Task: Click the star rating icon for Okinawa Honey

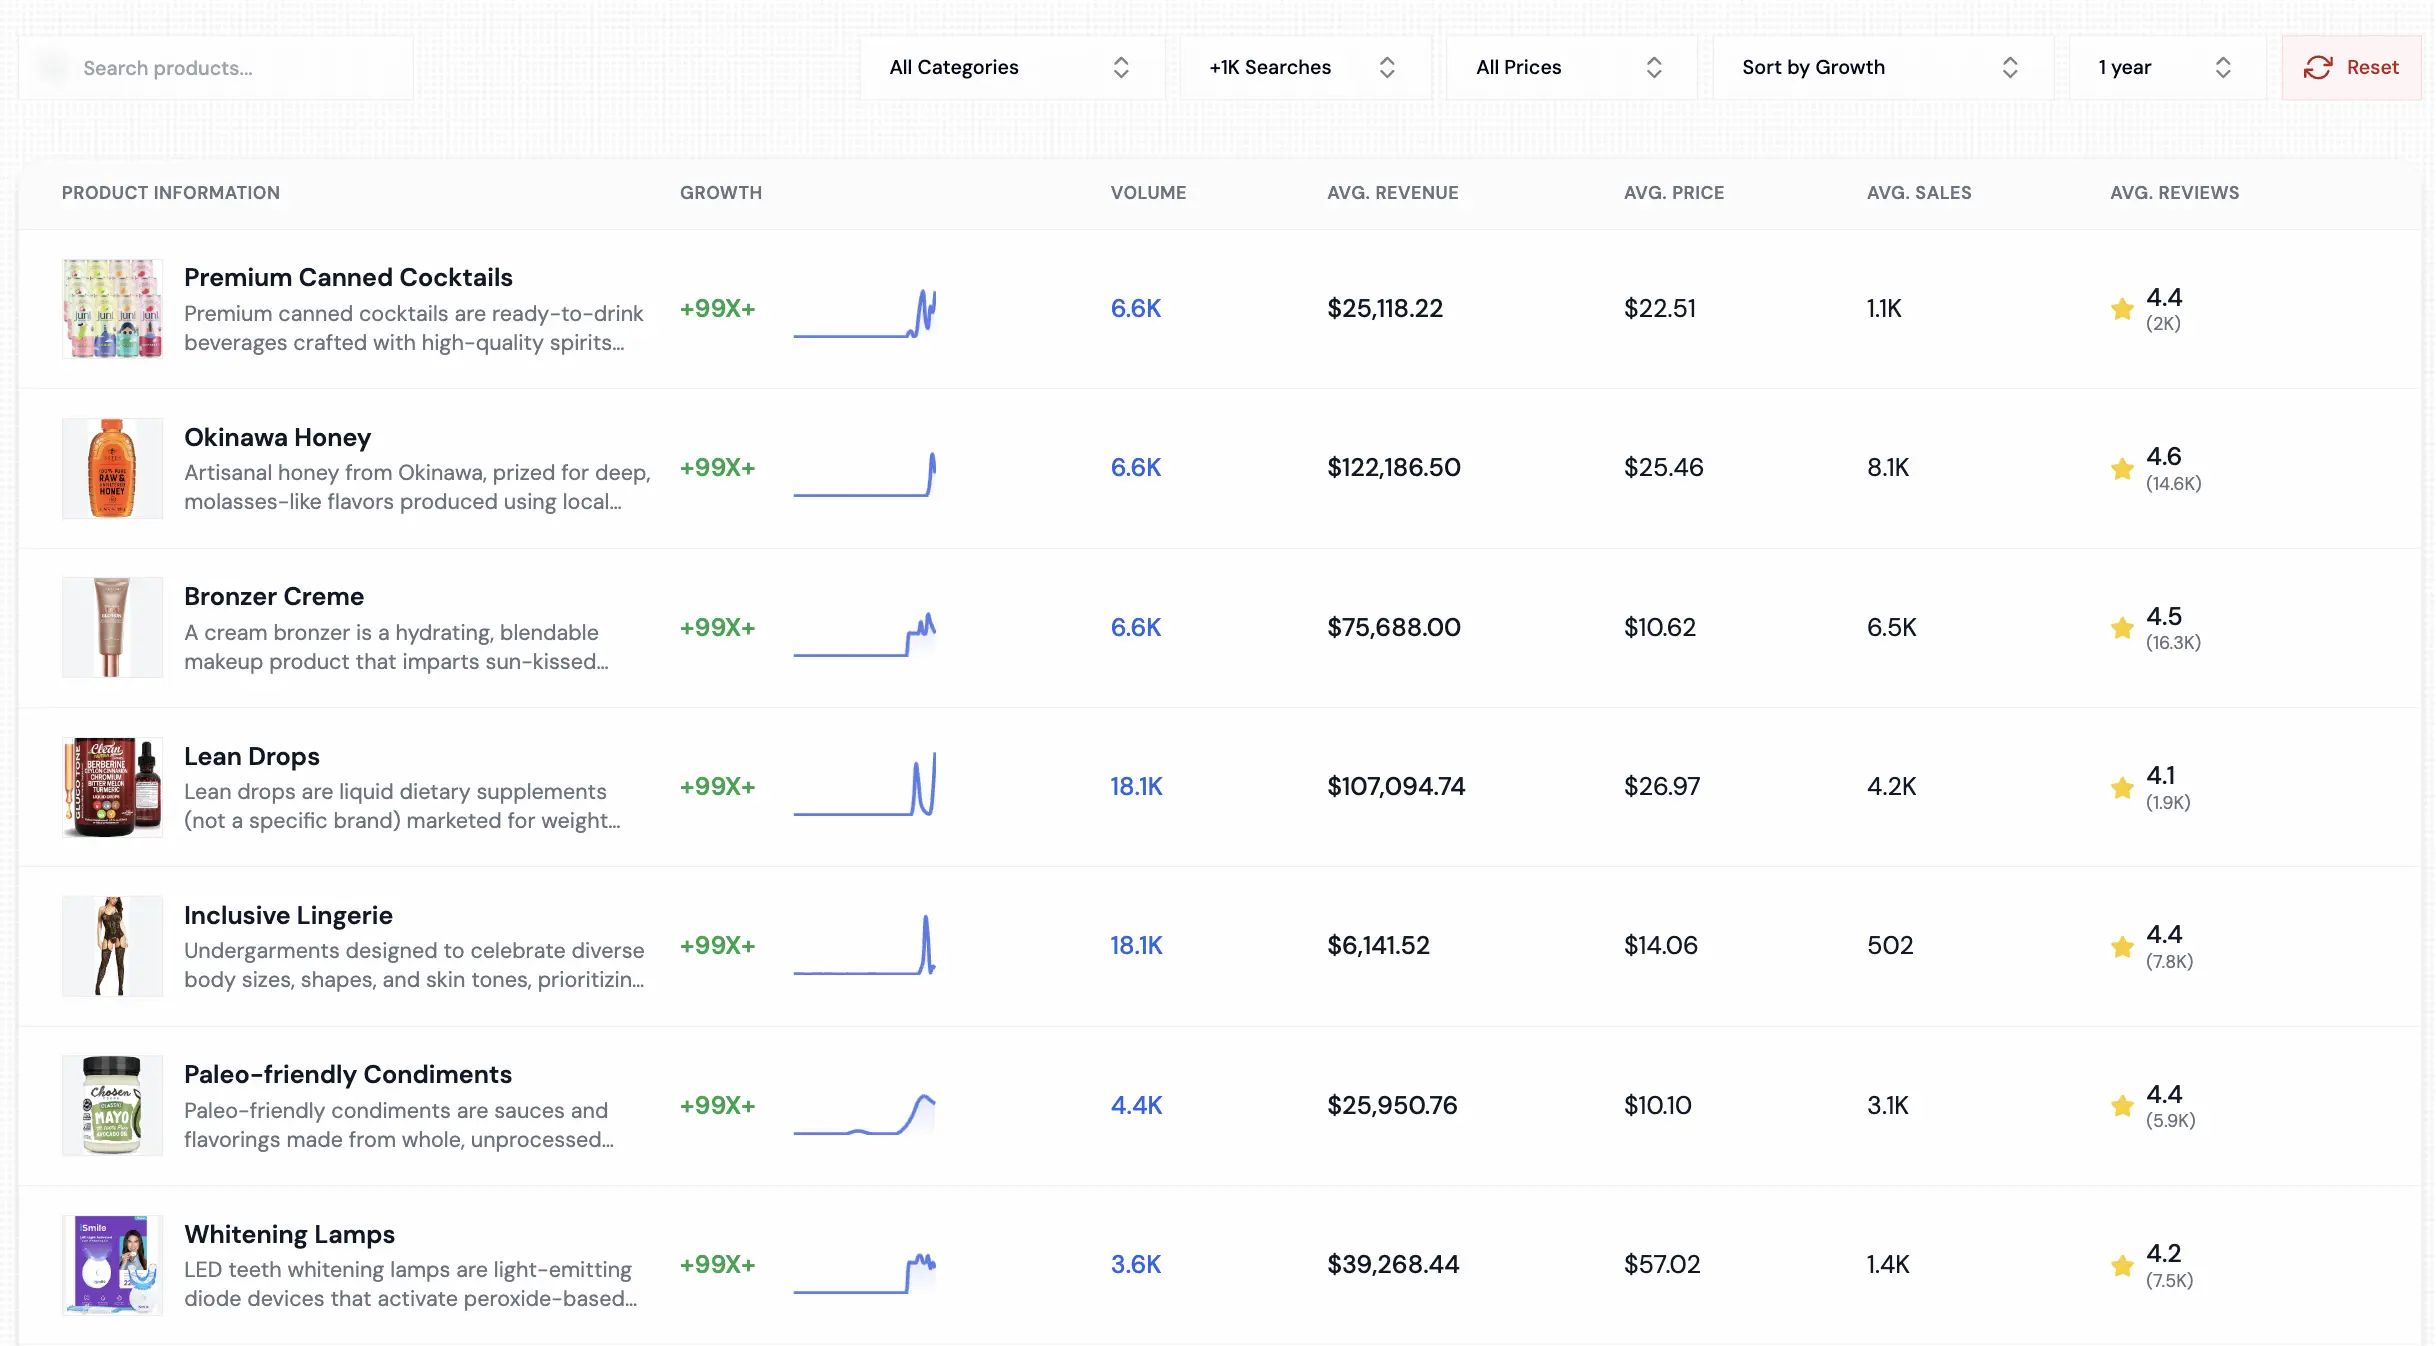Action: tap(2121, 468)
